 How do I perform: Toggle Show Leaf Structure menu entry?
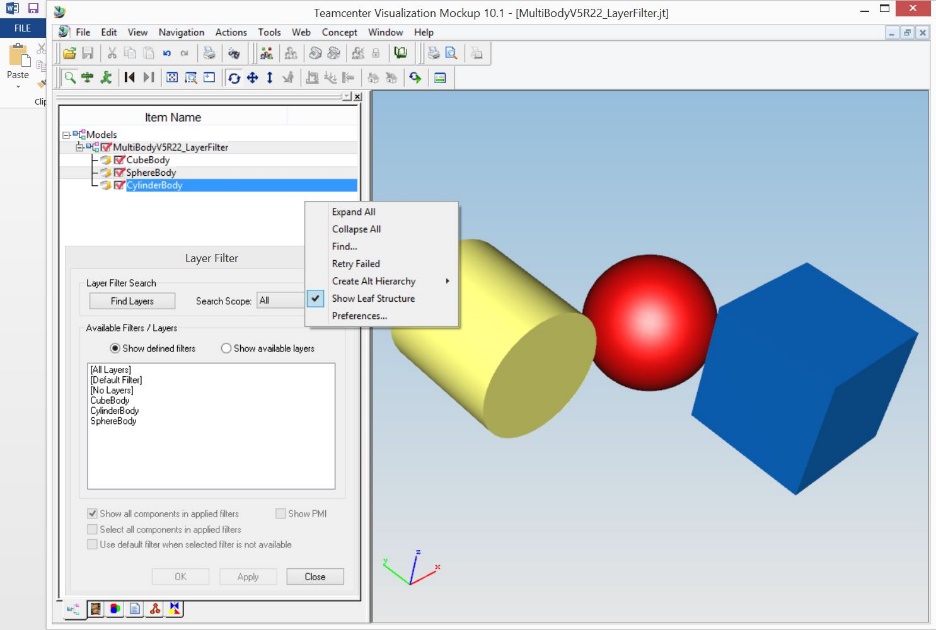click(x=382, y=299)
